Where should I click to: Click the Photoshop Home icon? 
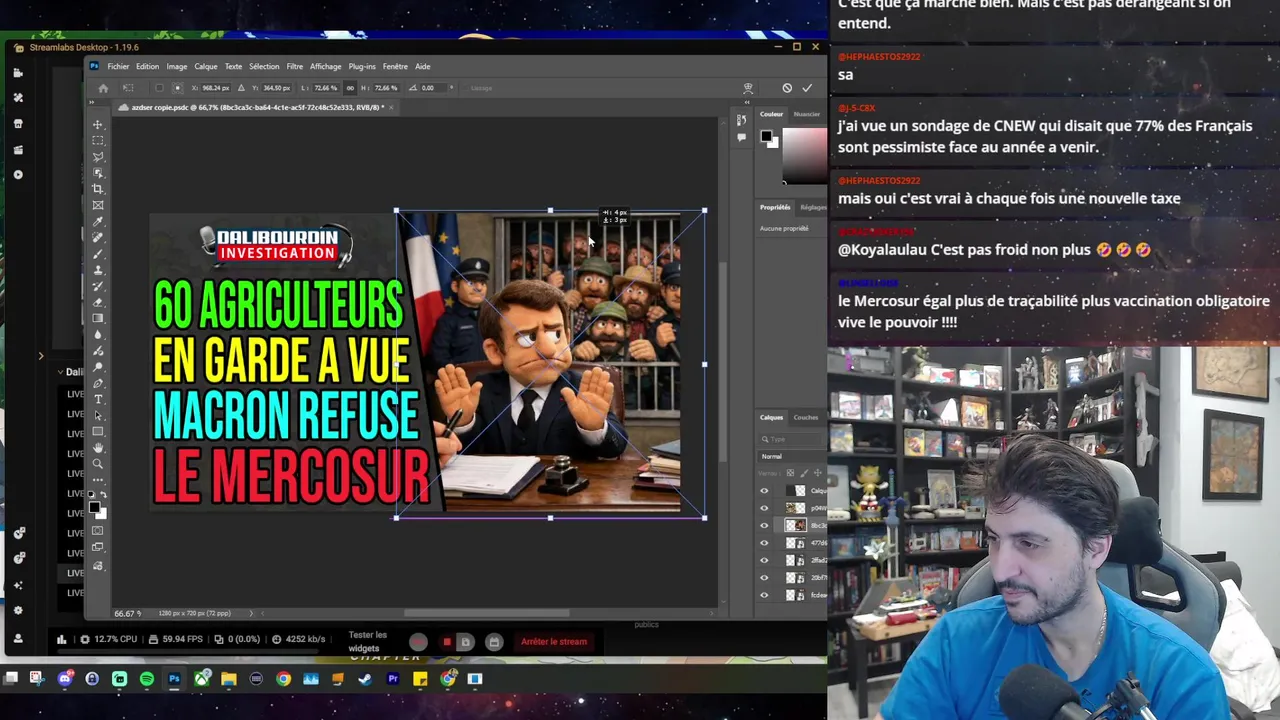tap(103, 88)
